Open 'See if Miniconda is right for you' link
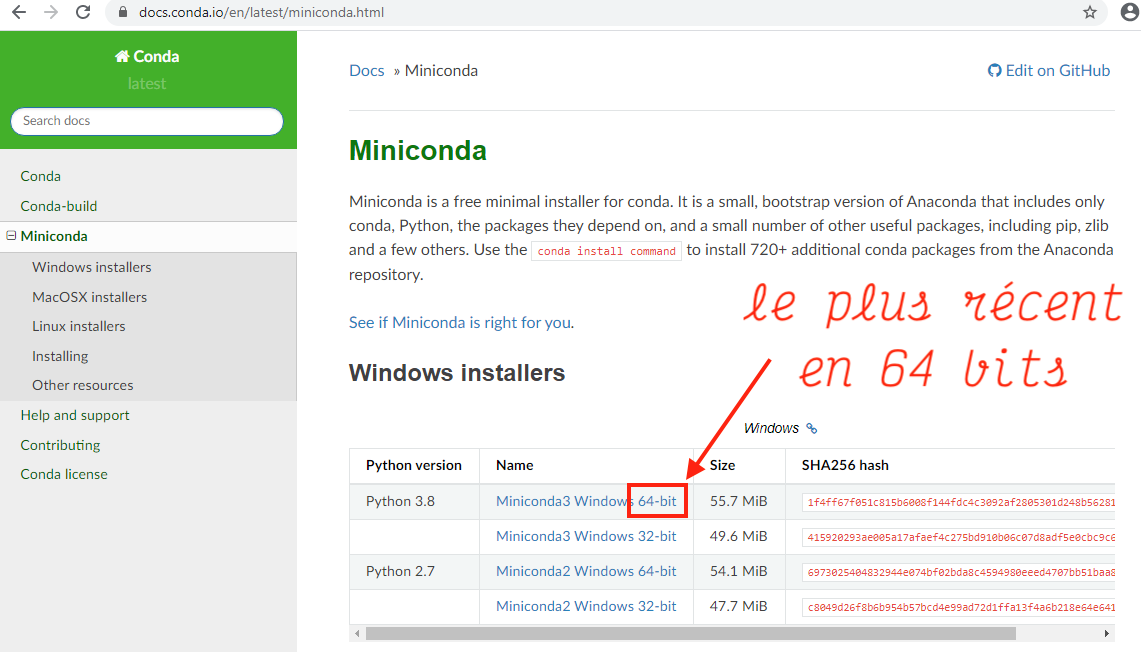 [460, 322]
